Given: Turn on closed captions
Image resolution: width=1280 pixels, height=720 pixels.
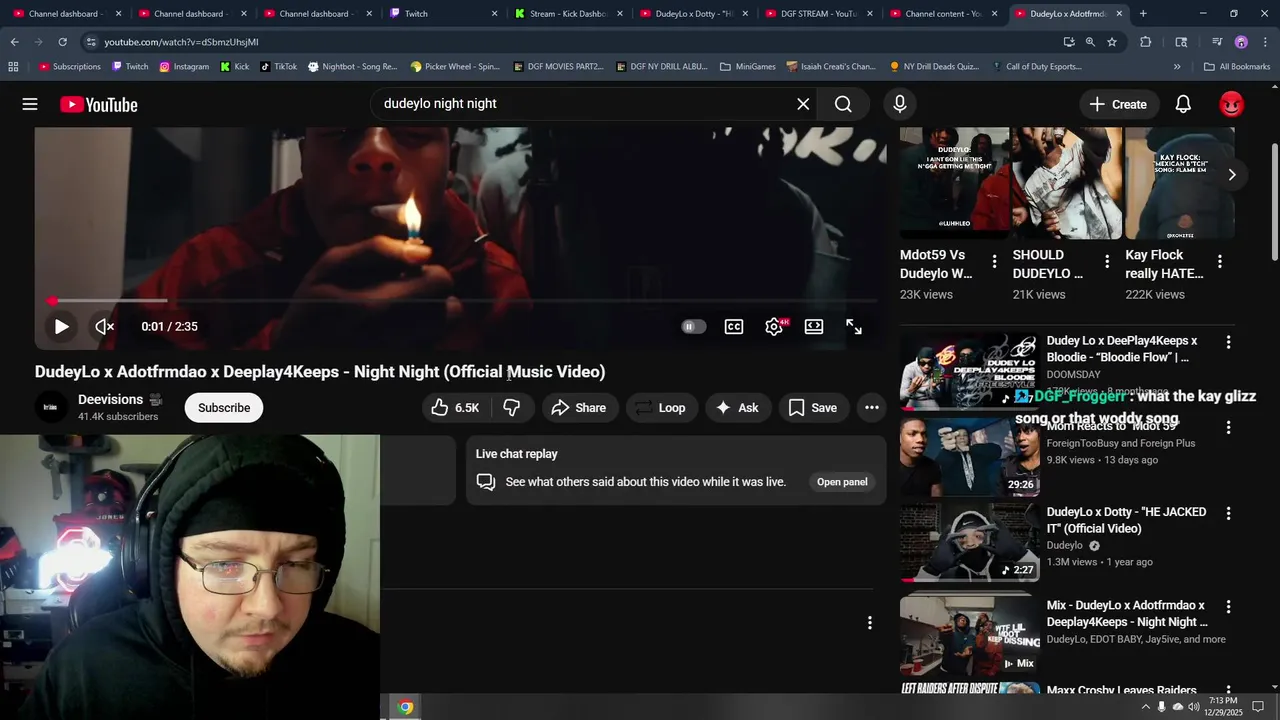Looking at the screenshot, I should pyautogui.click(x=734, y=326).
